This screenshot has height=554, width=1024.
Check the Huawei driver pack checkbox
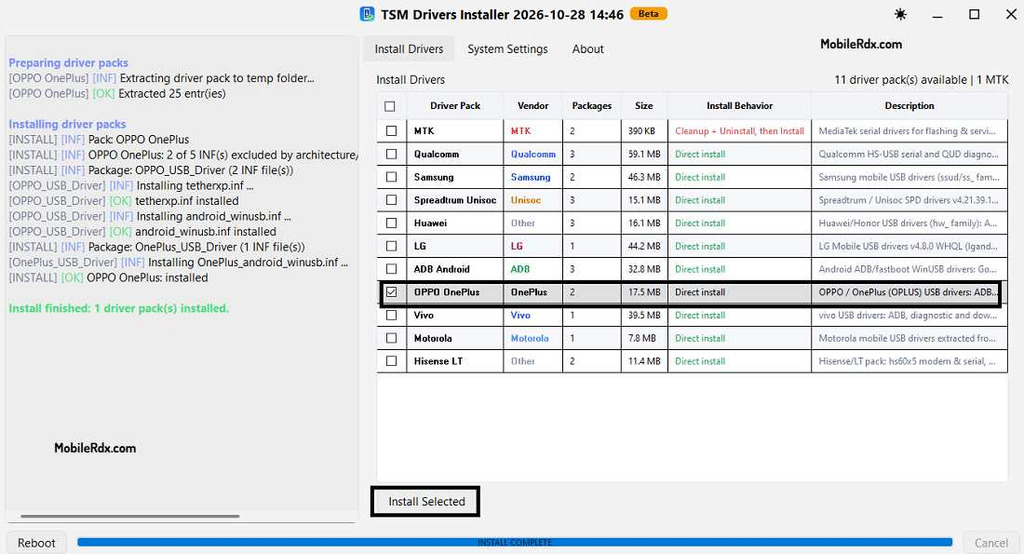pyautogui.click(x=391, y=223)
